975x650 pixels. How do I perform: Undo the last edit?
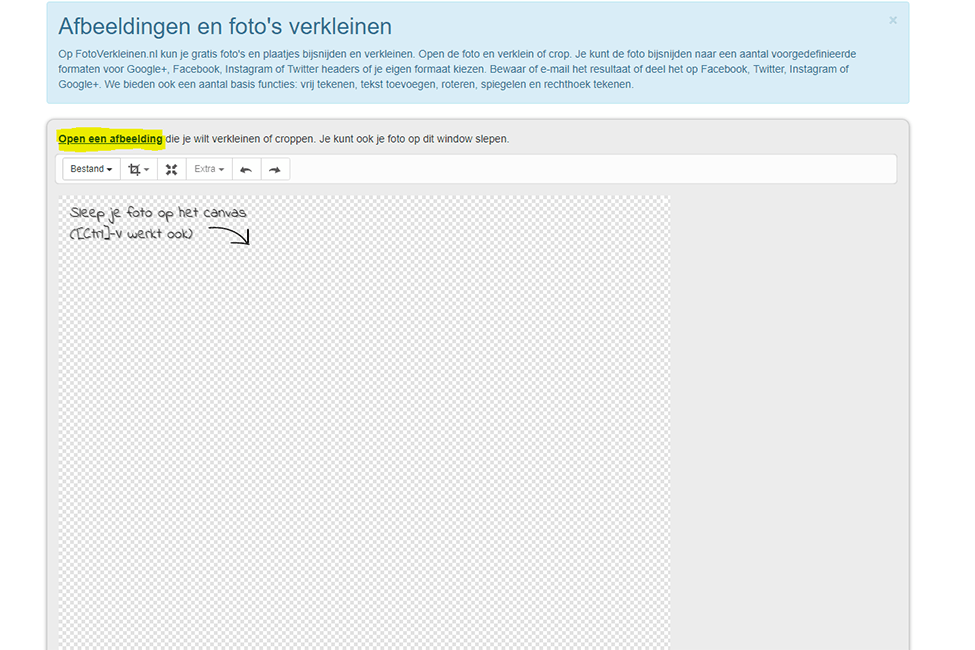coord(246,170)
